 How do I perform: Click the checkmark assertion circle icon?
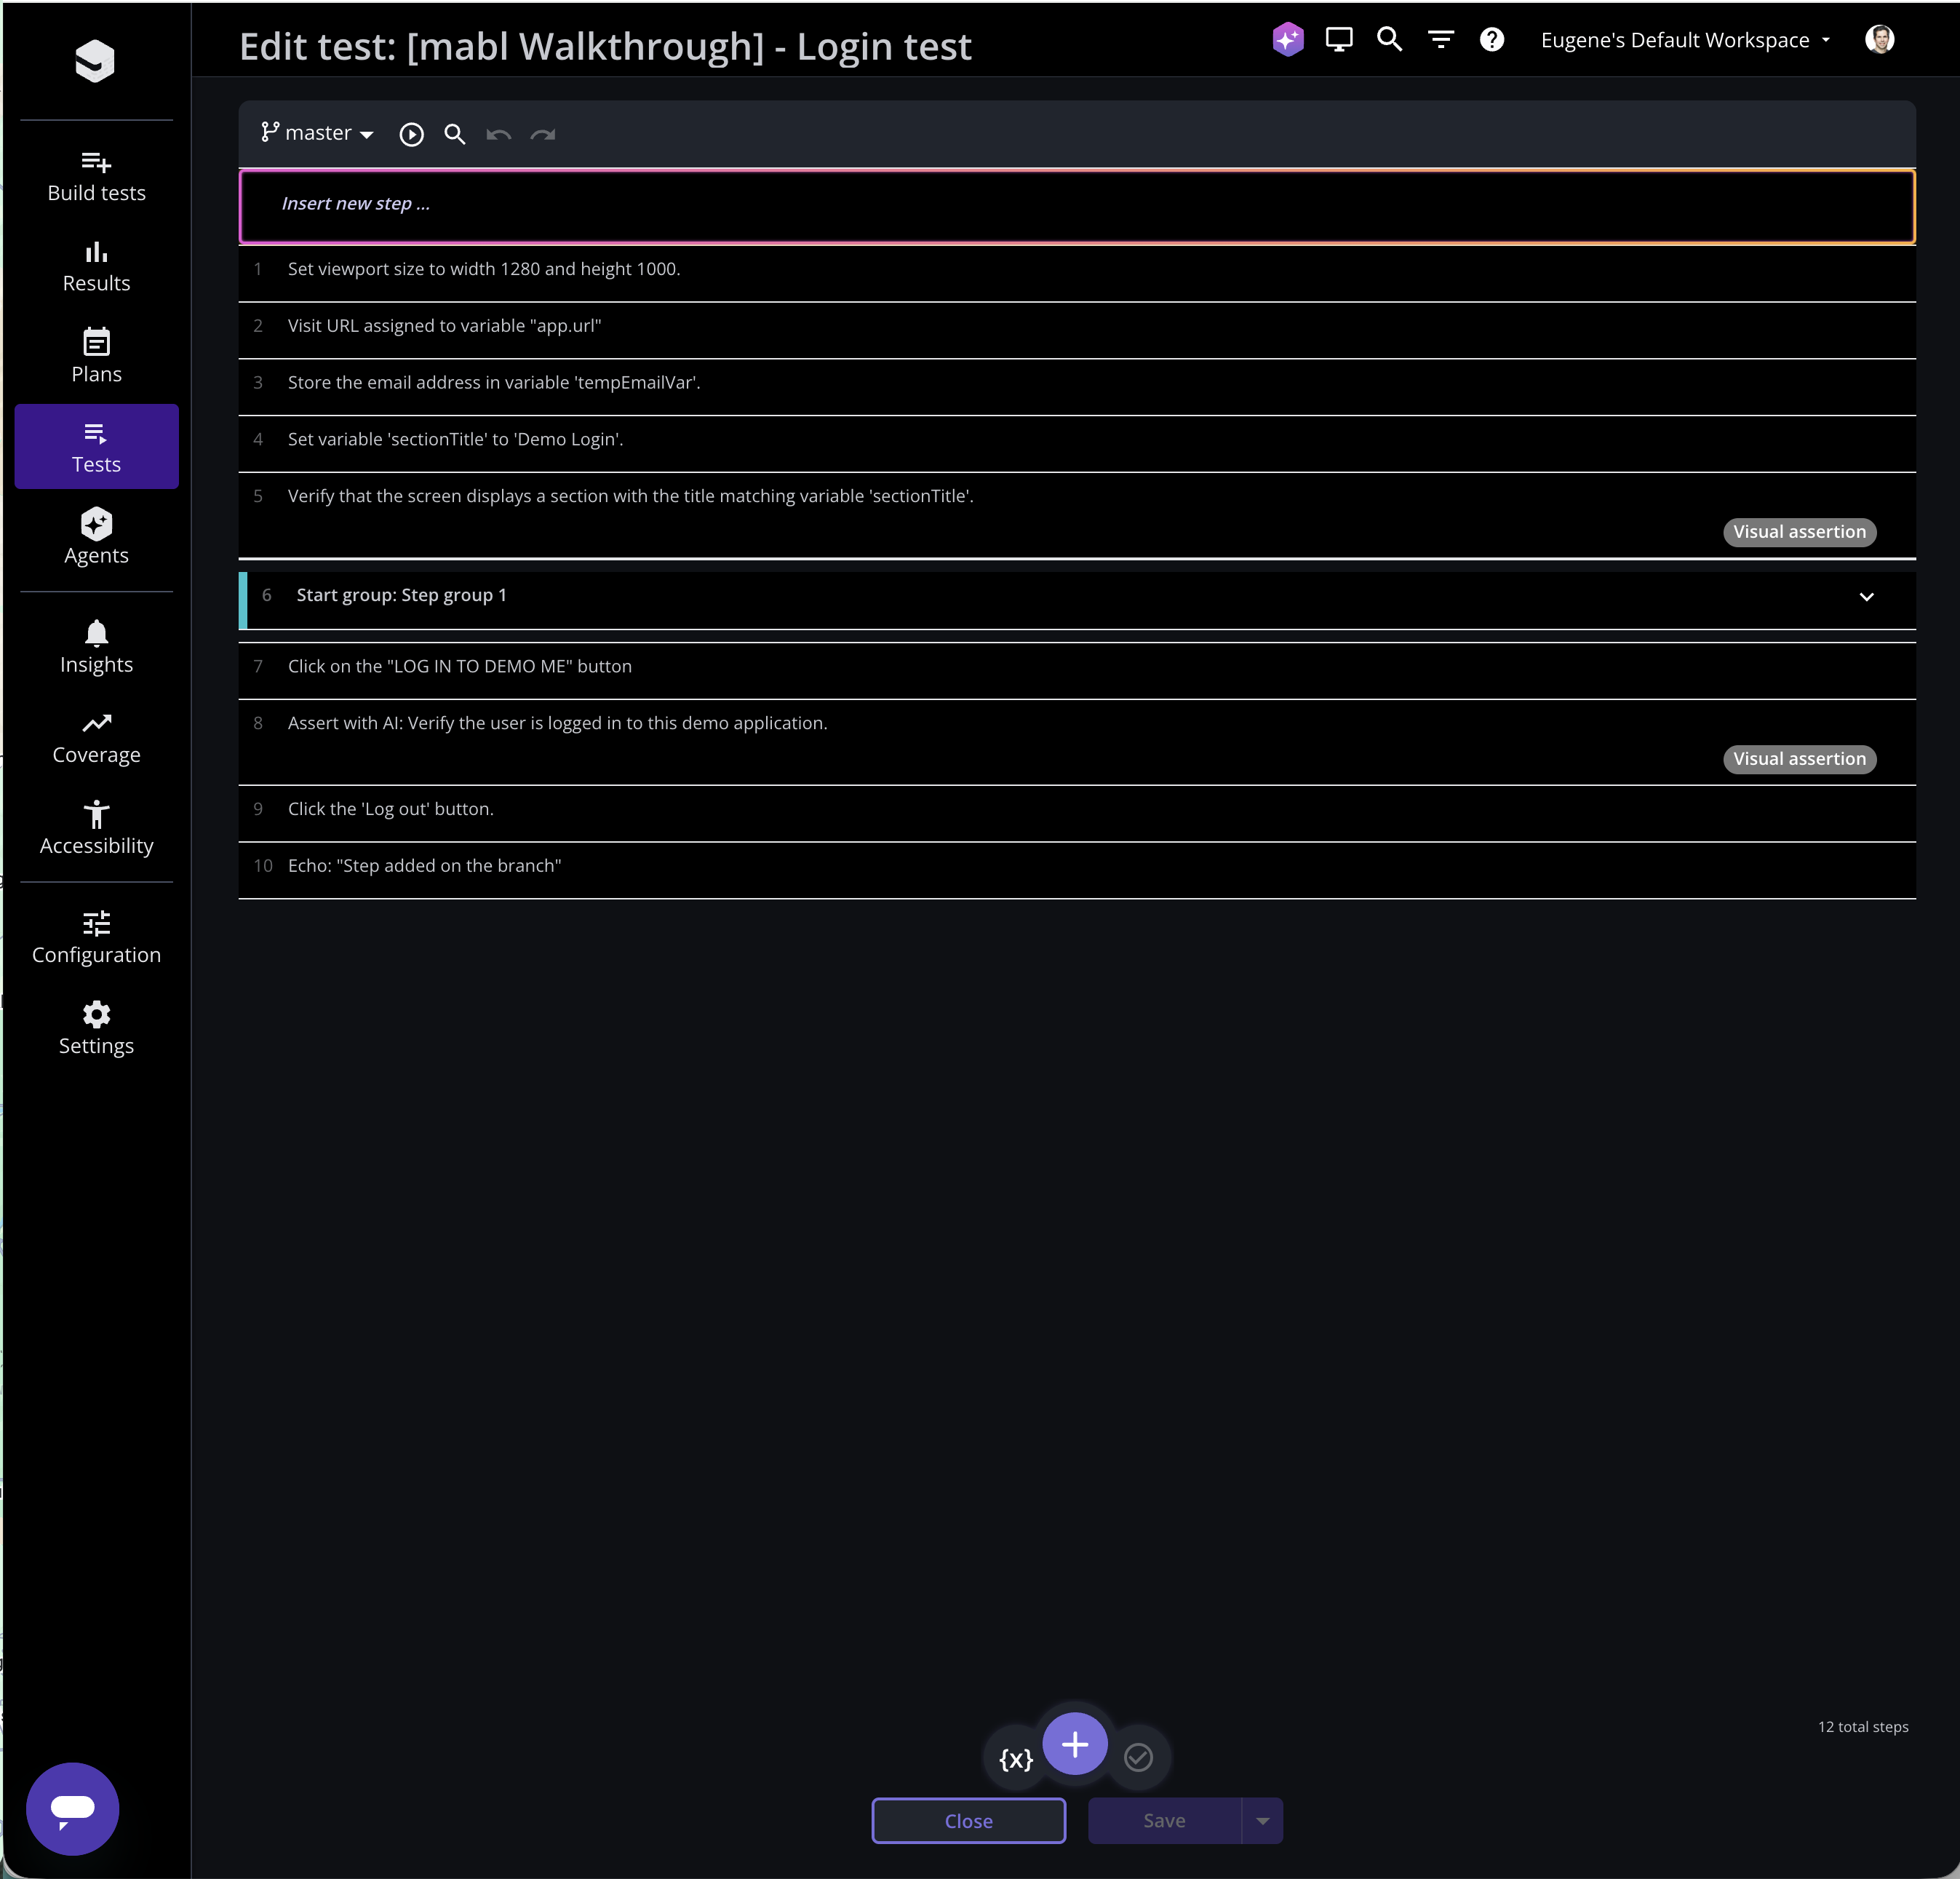click(1138, 1757)
